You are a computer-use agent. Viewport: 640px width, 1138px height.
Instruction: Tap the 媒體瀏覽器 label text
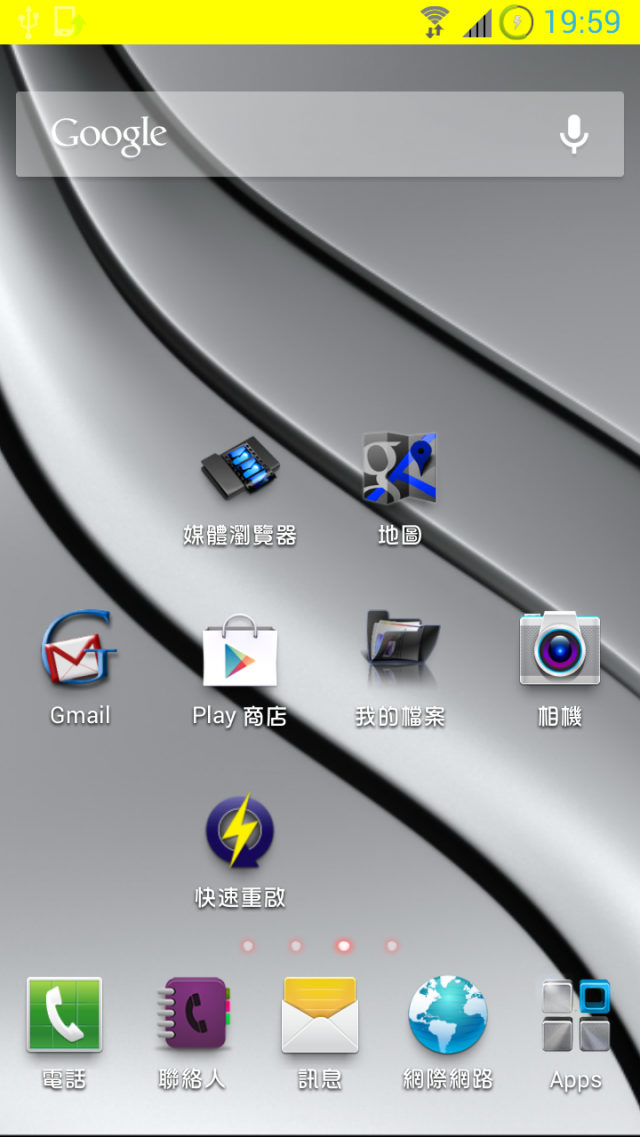point(239,536)
